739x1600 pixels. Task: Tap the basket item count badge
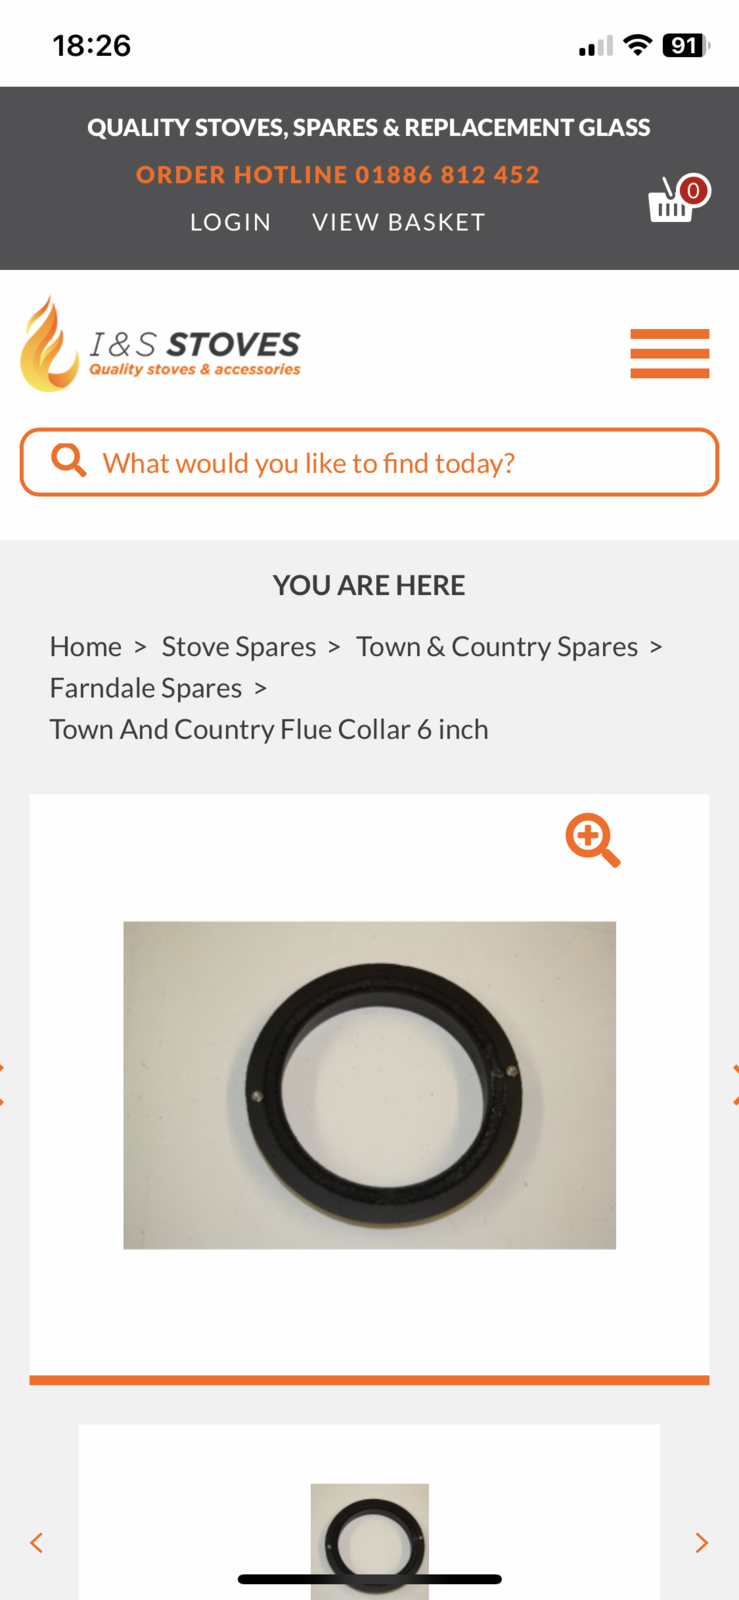pos(693,190)
